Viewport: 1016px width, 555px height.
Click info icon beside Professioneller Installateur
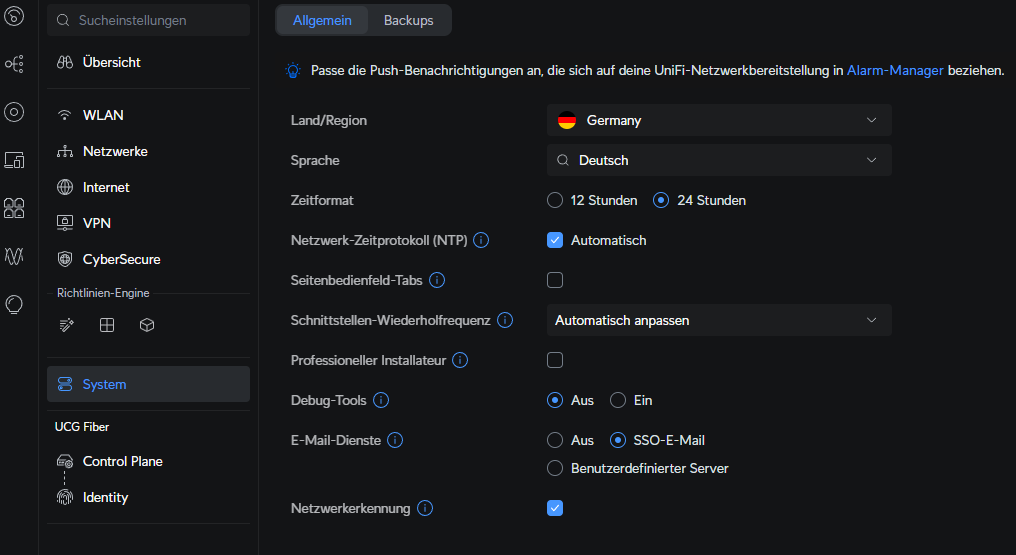pyautogui.click(x=460, y=360)
